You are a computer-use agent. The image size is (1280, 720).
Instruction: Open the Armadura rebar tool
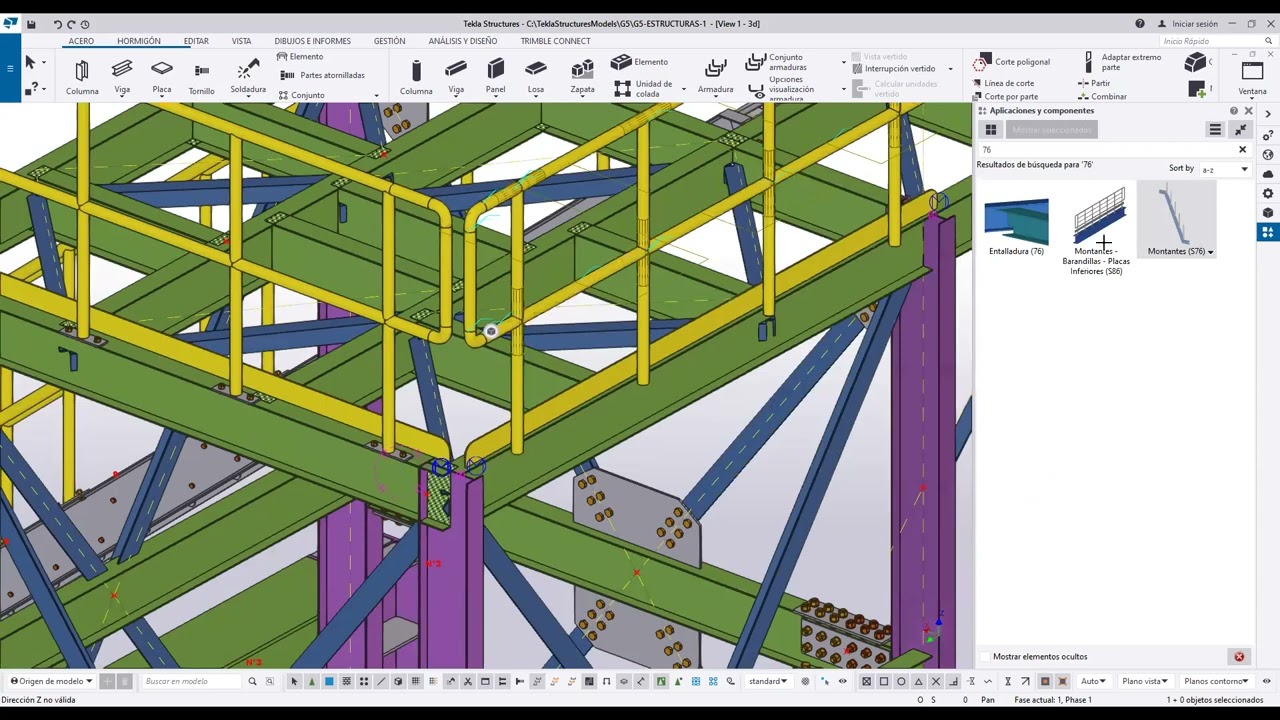(715, 77)
